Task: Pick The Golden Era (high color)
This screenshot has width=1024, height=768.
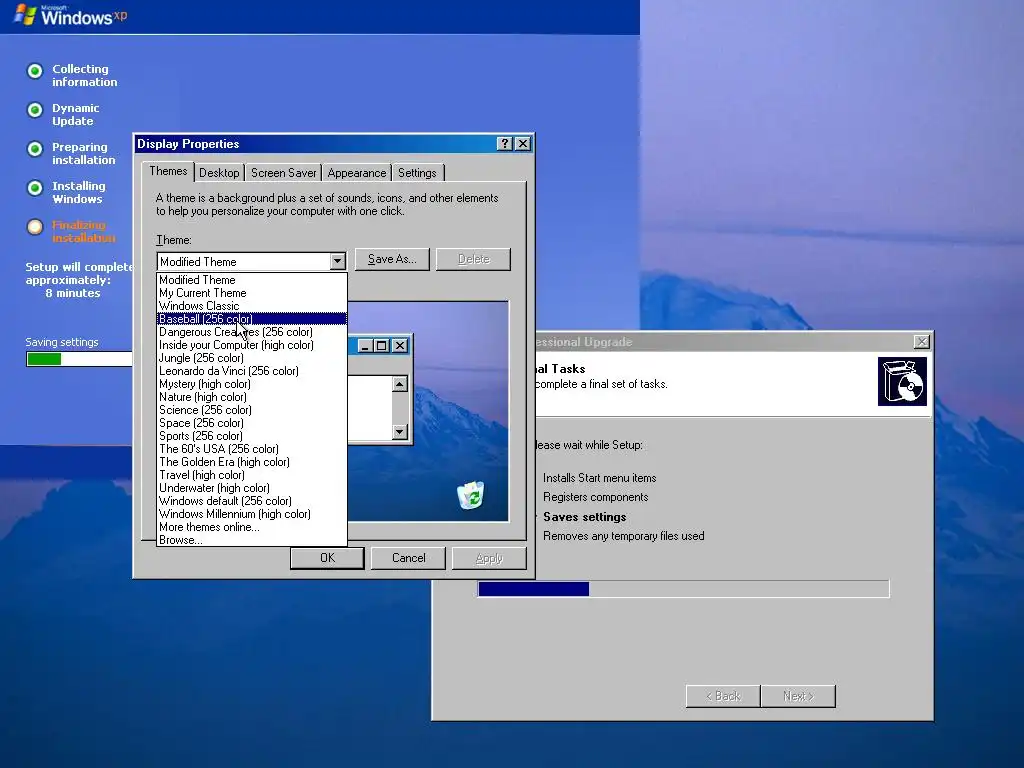Action: click(x=251, y=462)
